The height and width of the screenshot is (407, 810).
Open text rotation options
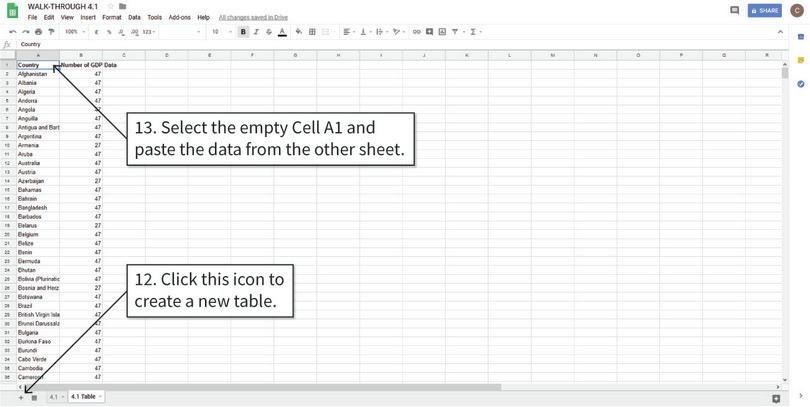tap(398, 32)
